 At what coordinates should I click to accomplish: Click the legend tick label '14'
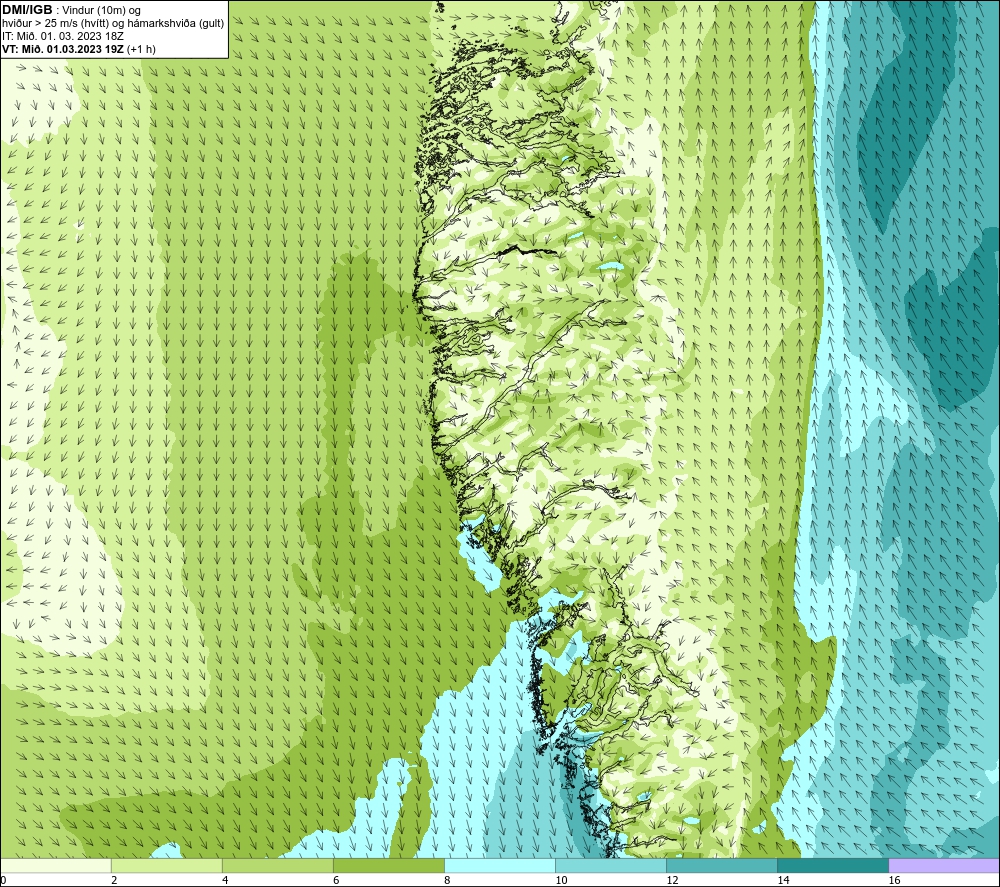pyautogui.click(x=783, y=880)
